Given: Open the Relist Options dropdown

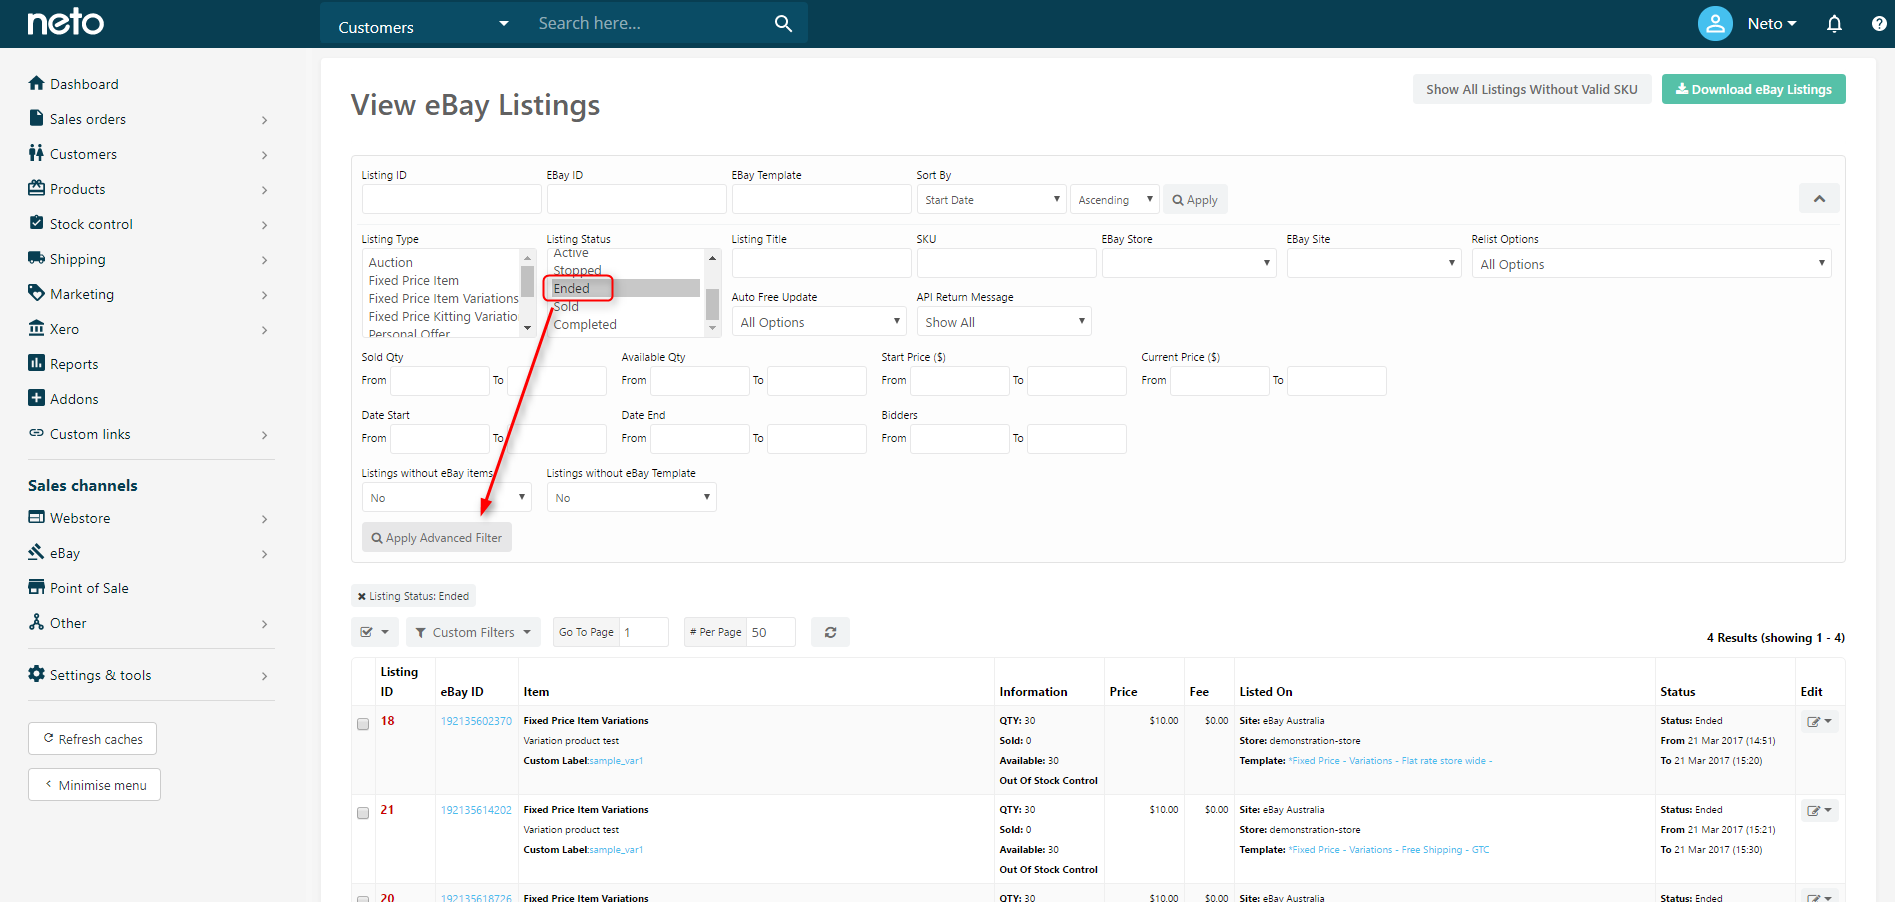Looking at the screenshot, I should click(1651, 264).
